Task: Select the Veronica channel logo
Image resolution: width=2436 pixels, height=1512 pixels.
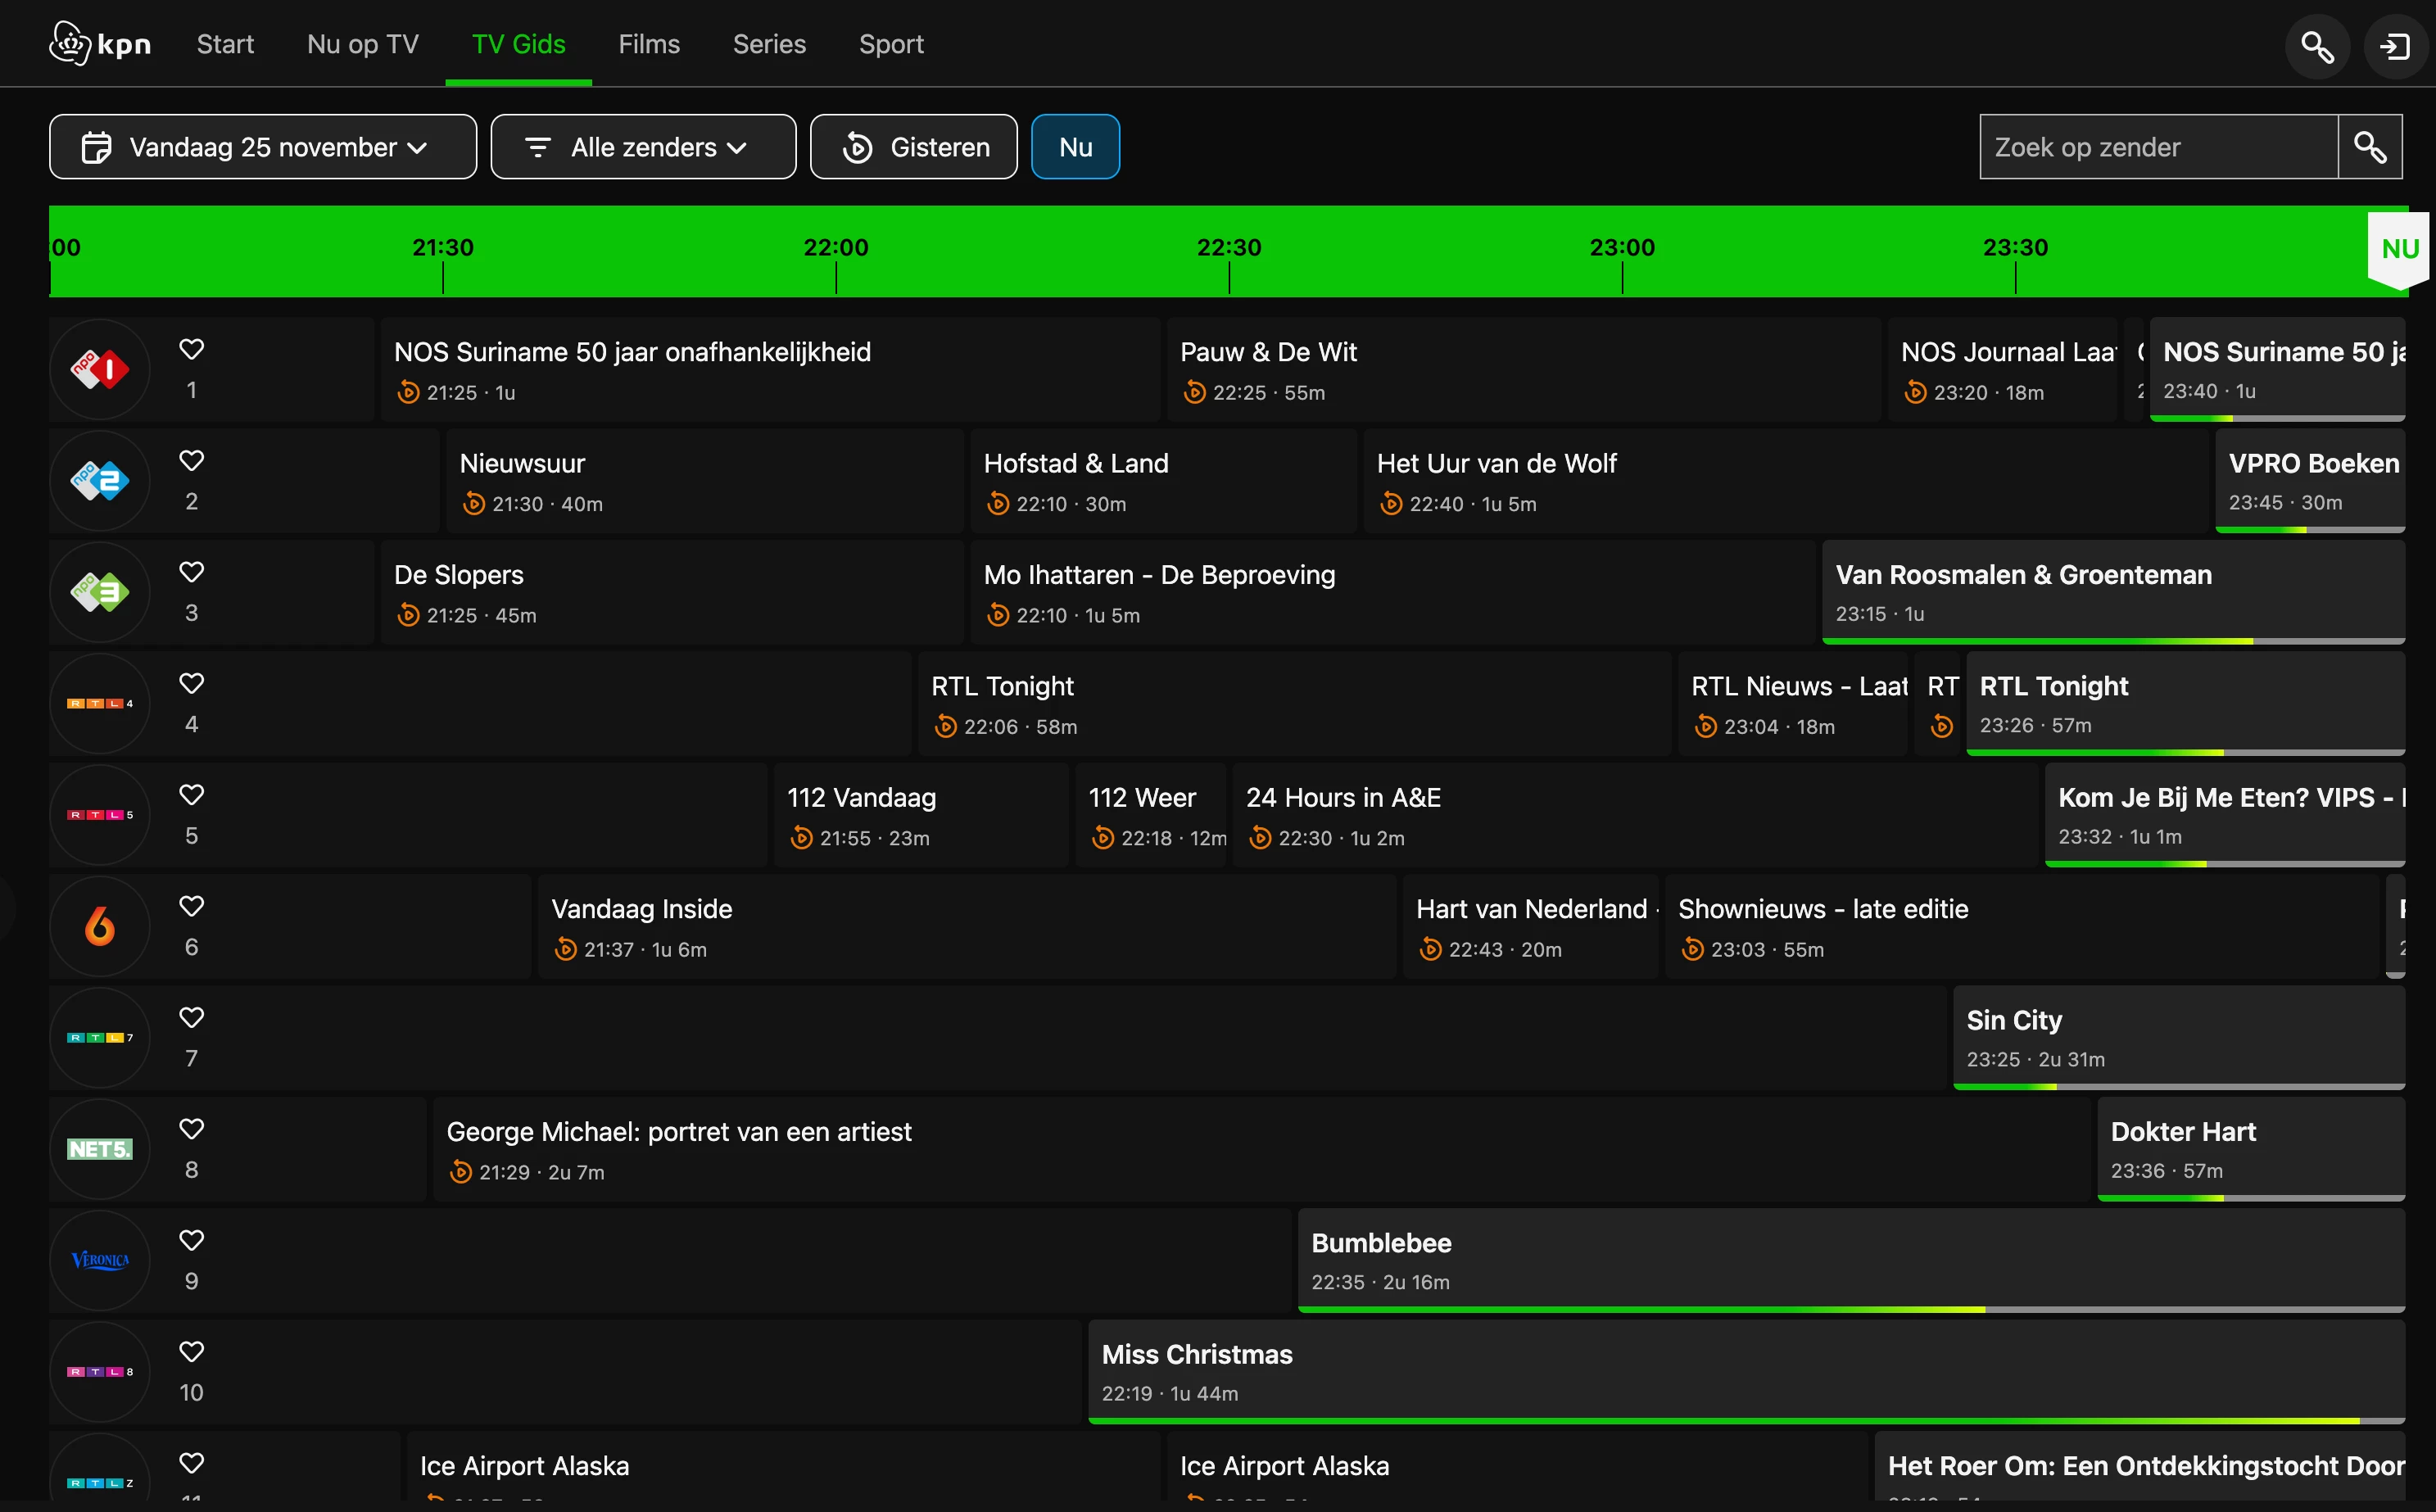Action: (100, 1261)
